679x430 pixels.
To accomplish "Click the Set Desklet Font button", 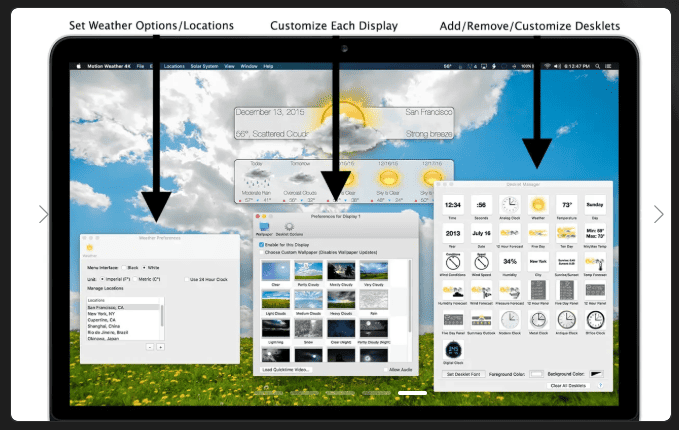I will [463, 374].
